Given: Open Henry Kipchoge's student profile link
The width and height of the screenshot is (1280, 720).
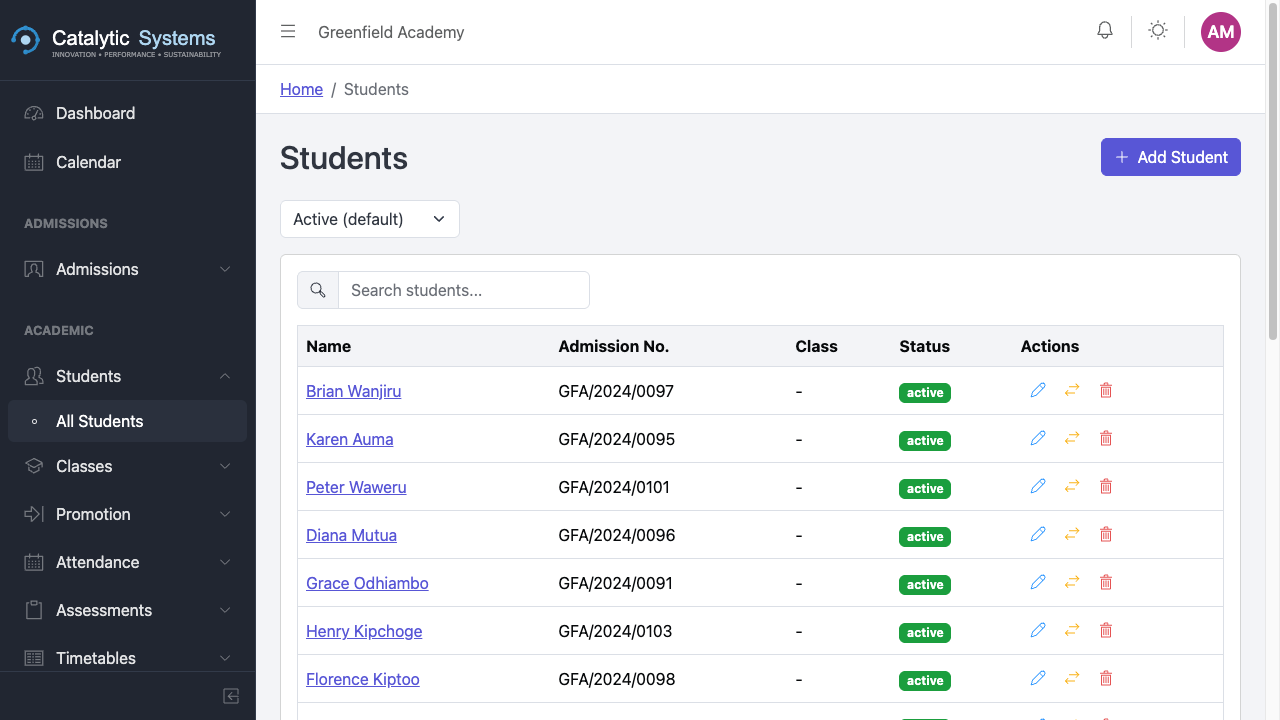Looking at the screenshot, I should [364, 631].
